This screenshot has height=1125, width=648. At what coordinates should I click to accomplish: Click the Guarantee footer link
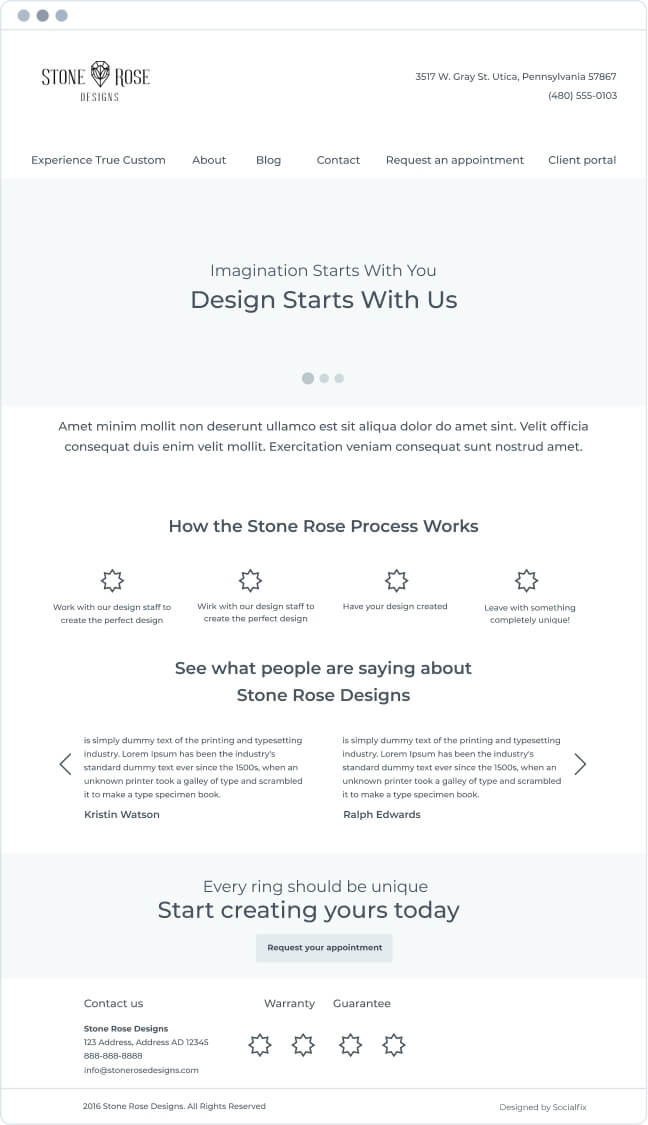click(x=362, y=1003)
